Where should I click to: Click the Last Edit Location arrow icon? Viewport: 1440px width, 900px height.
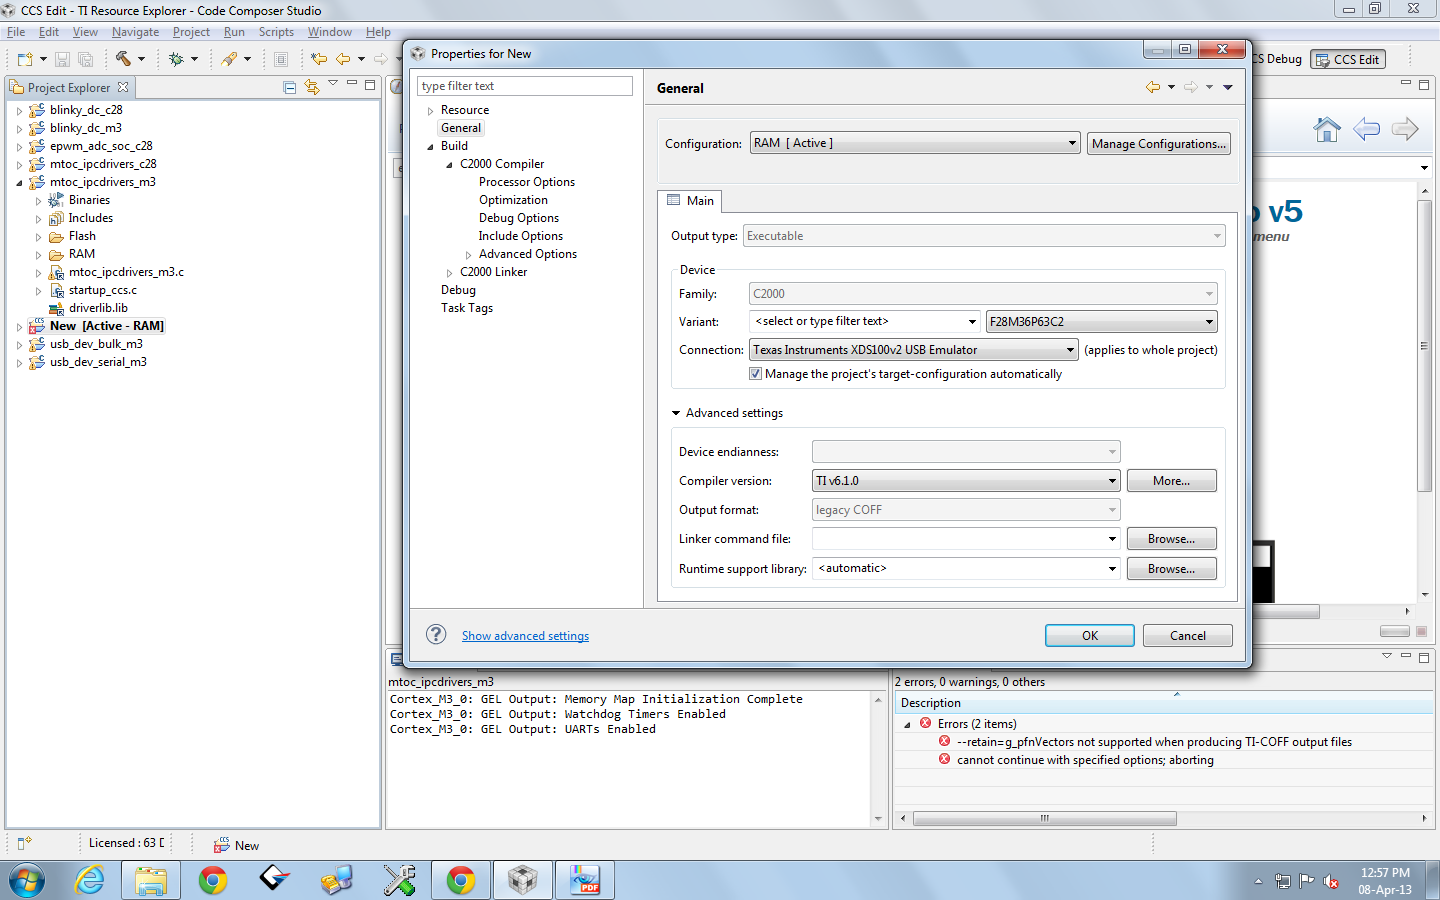point(319,59)
